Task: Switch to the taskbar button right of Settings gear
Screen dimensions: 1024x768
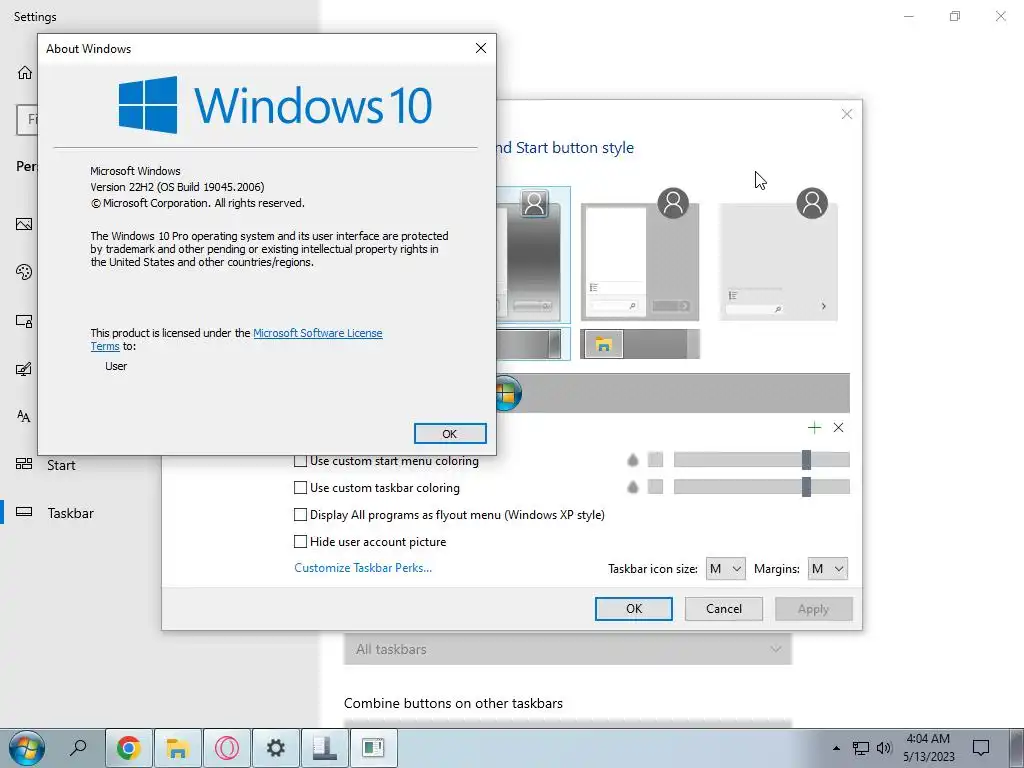Action: pos(325,748)
